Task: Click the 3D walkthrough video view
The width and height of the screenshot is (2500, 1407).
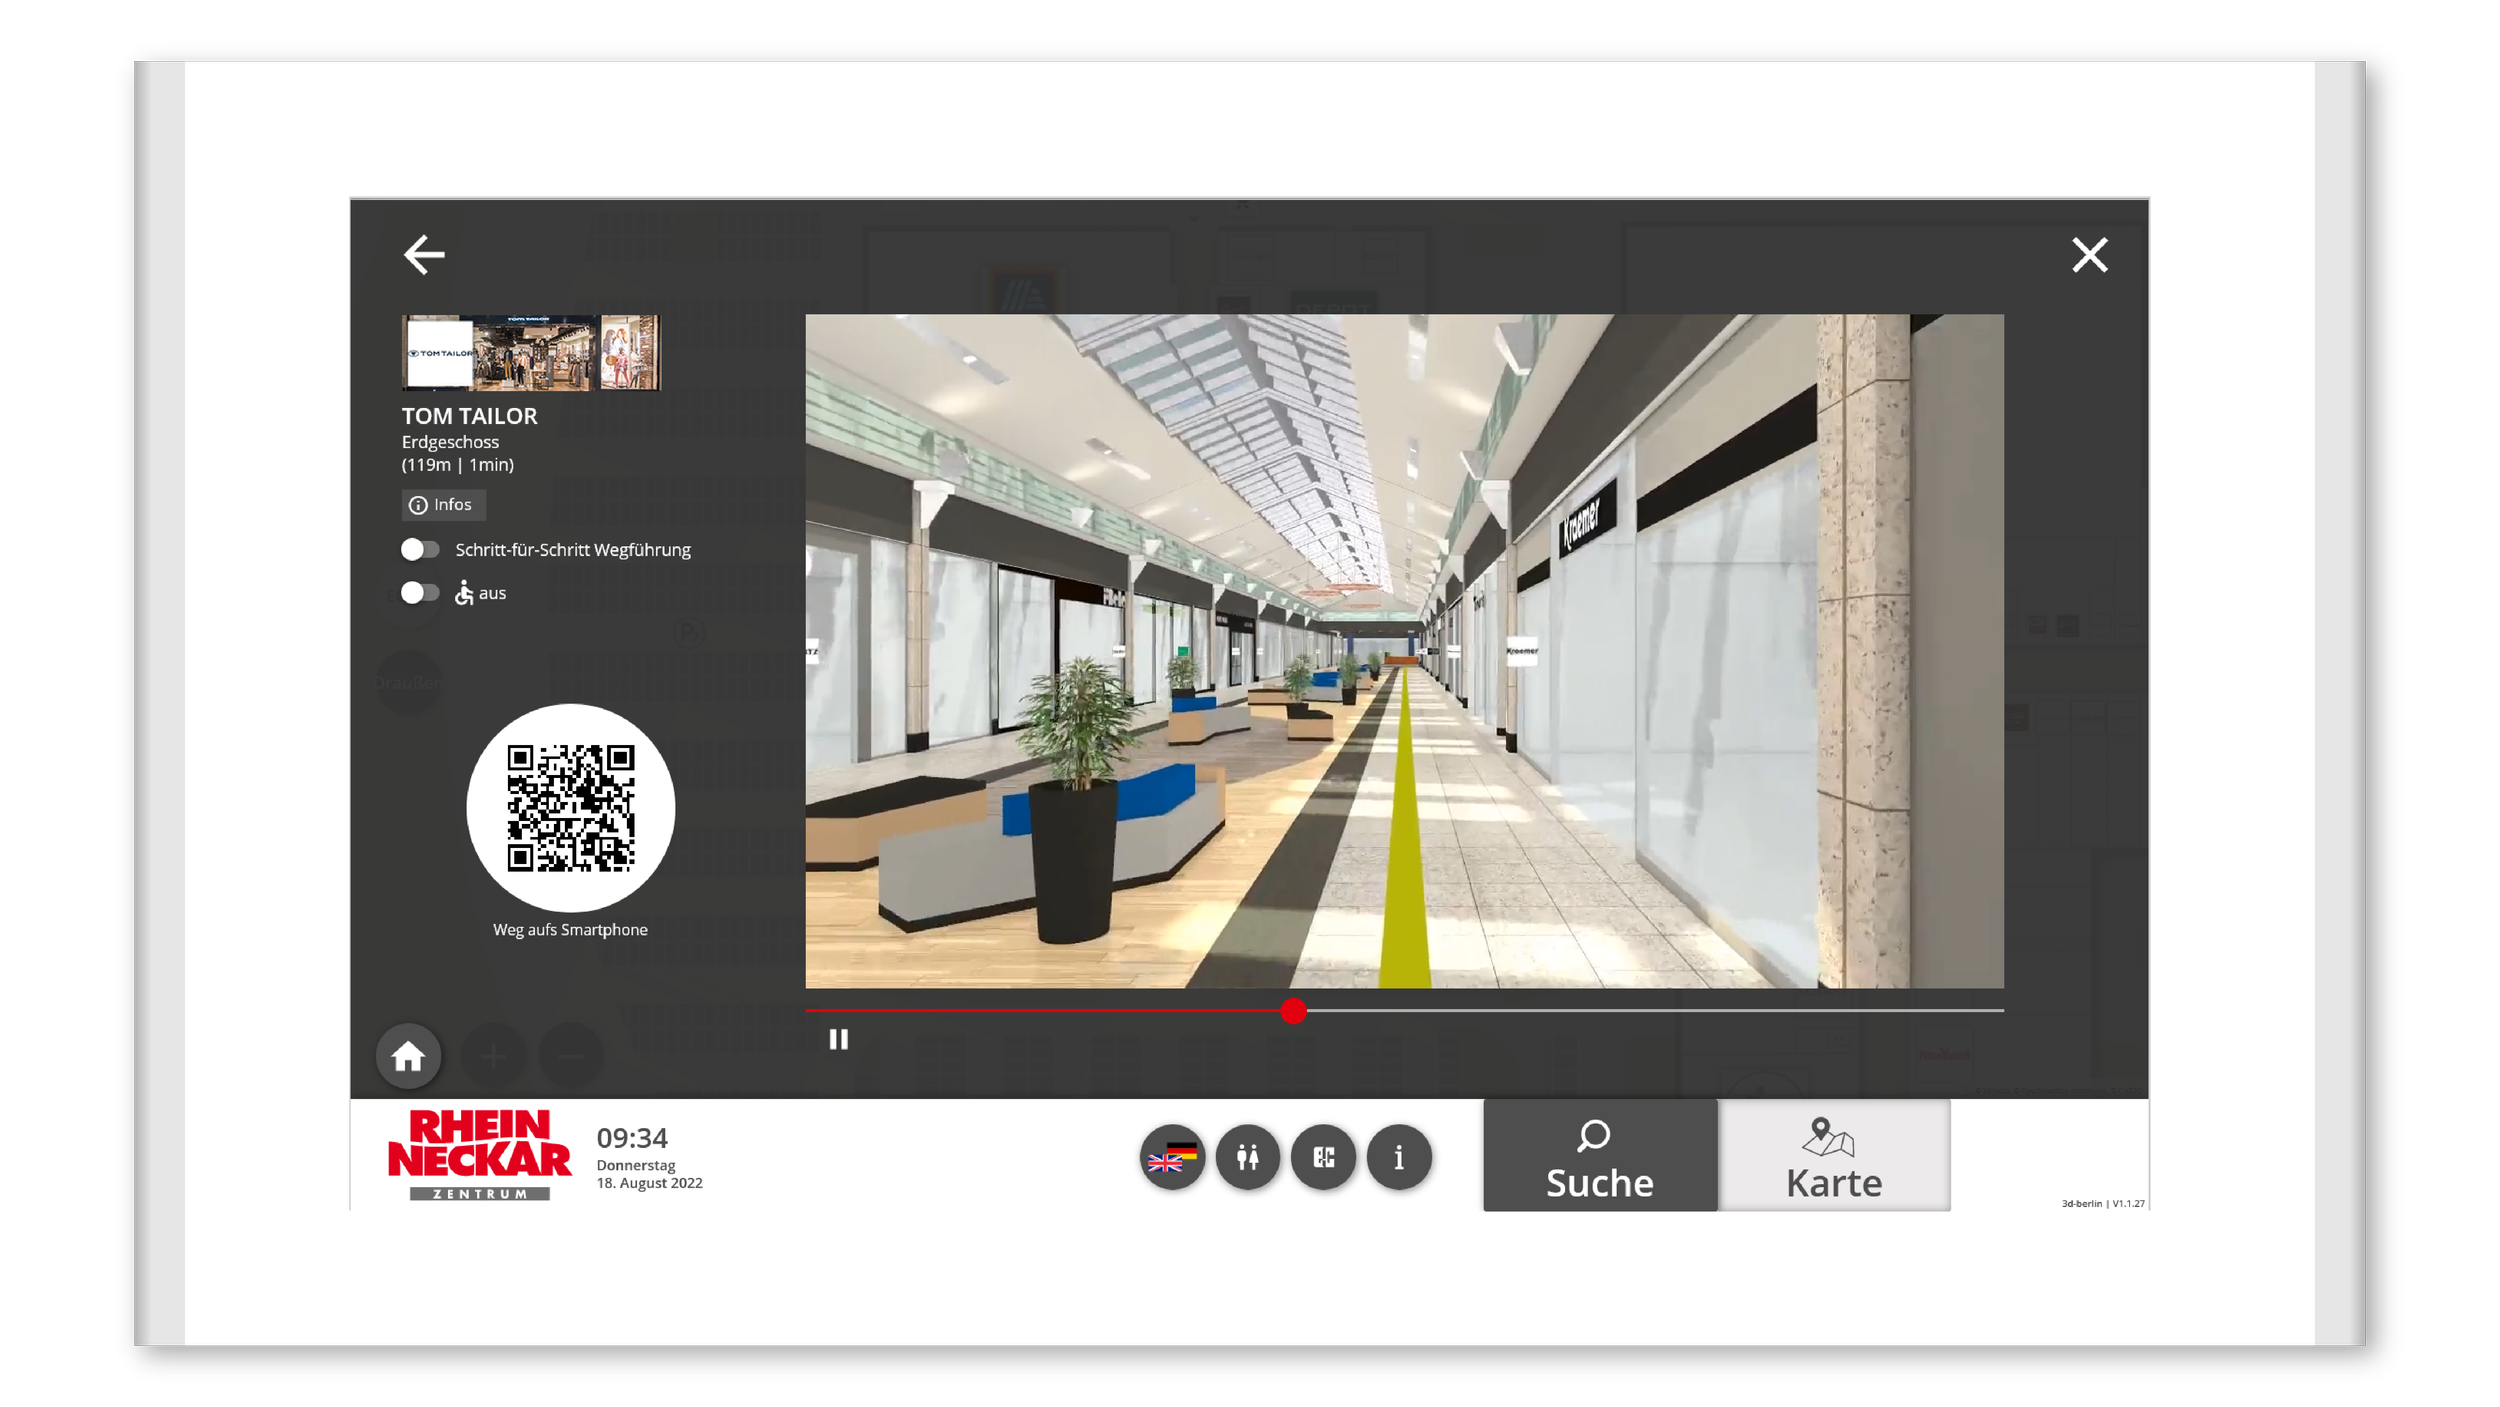Action: pos(1403,651)
